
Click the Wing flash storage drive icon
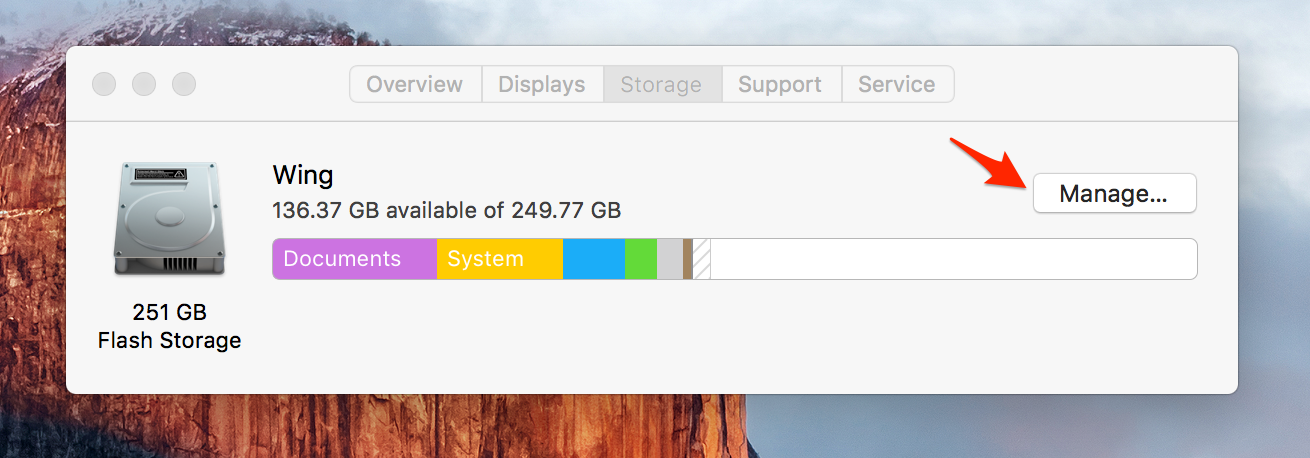(169, 219)
